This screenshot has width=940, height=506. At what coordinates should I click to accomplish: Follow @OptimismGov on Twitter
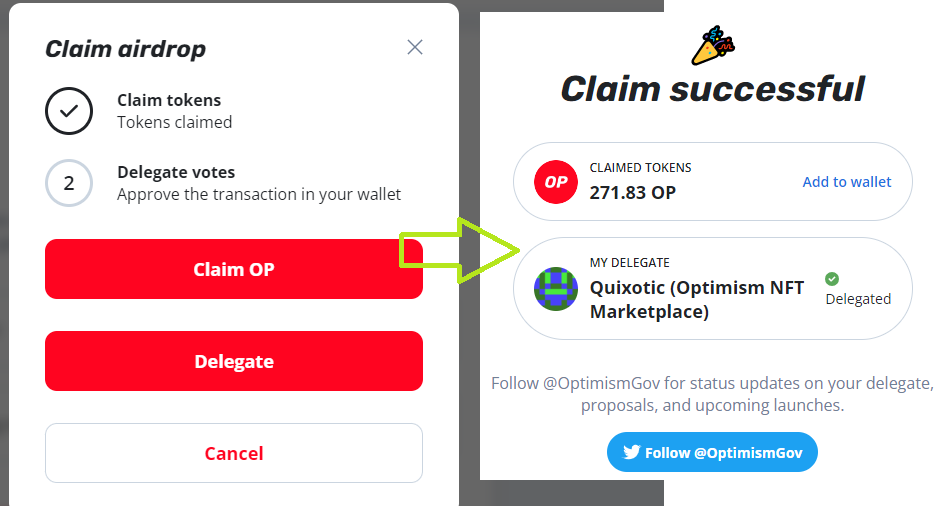tap(712, 452)
